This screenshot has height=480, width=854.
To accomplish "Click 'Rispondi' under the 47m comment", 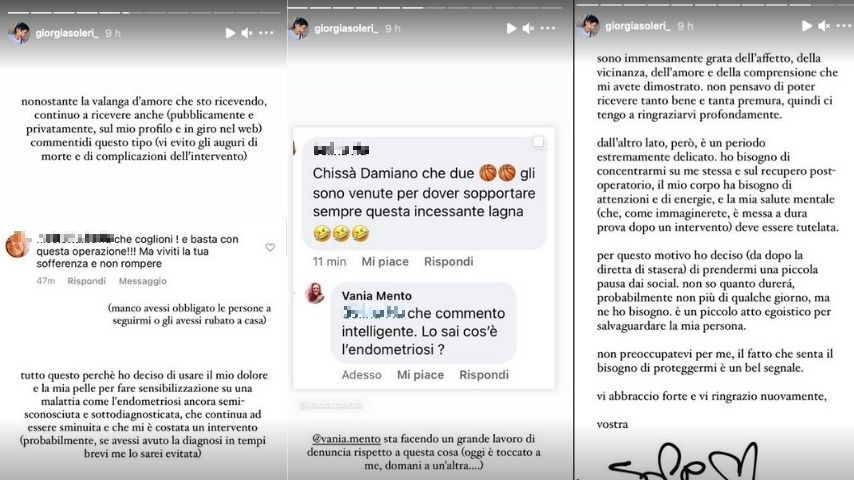I will click(x=86, y=281).
